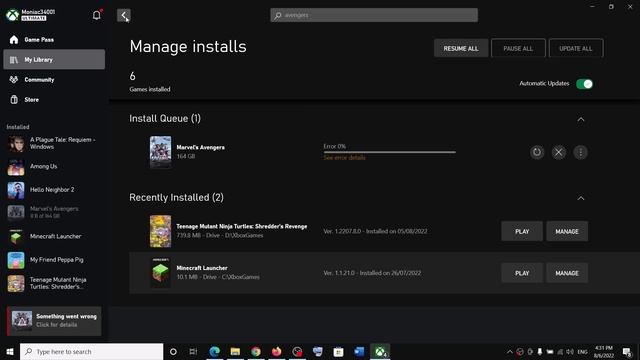640x360 pixels.
Task: Open My Friend Peppa Pig in the sidebar
Action: 54,260
